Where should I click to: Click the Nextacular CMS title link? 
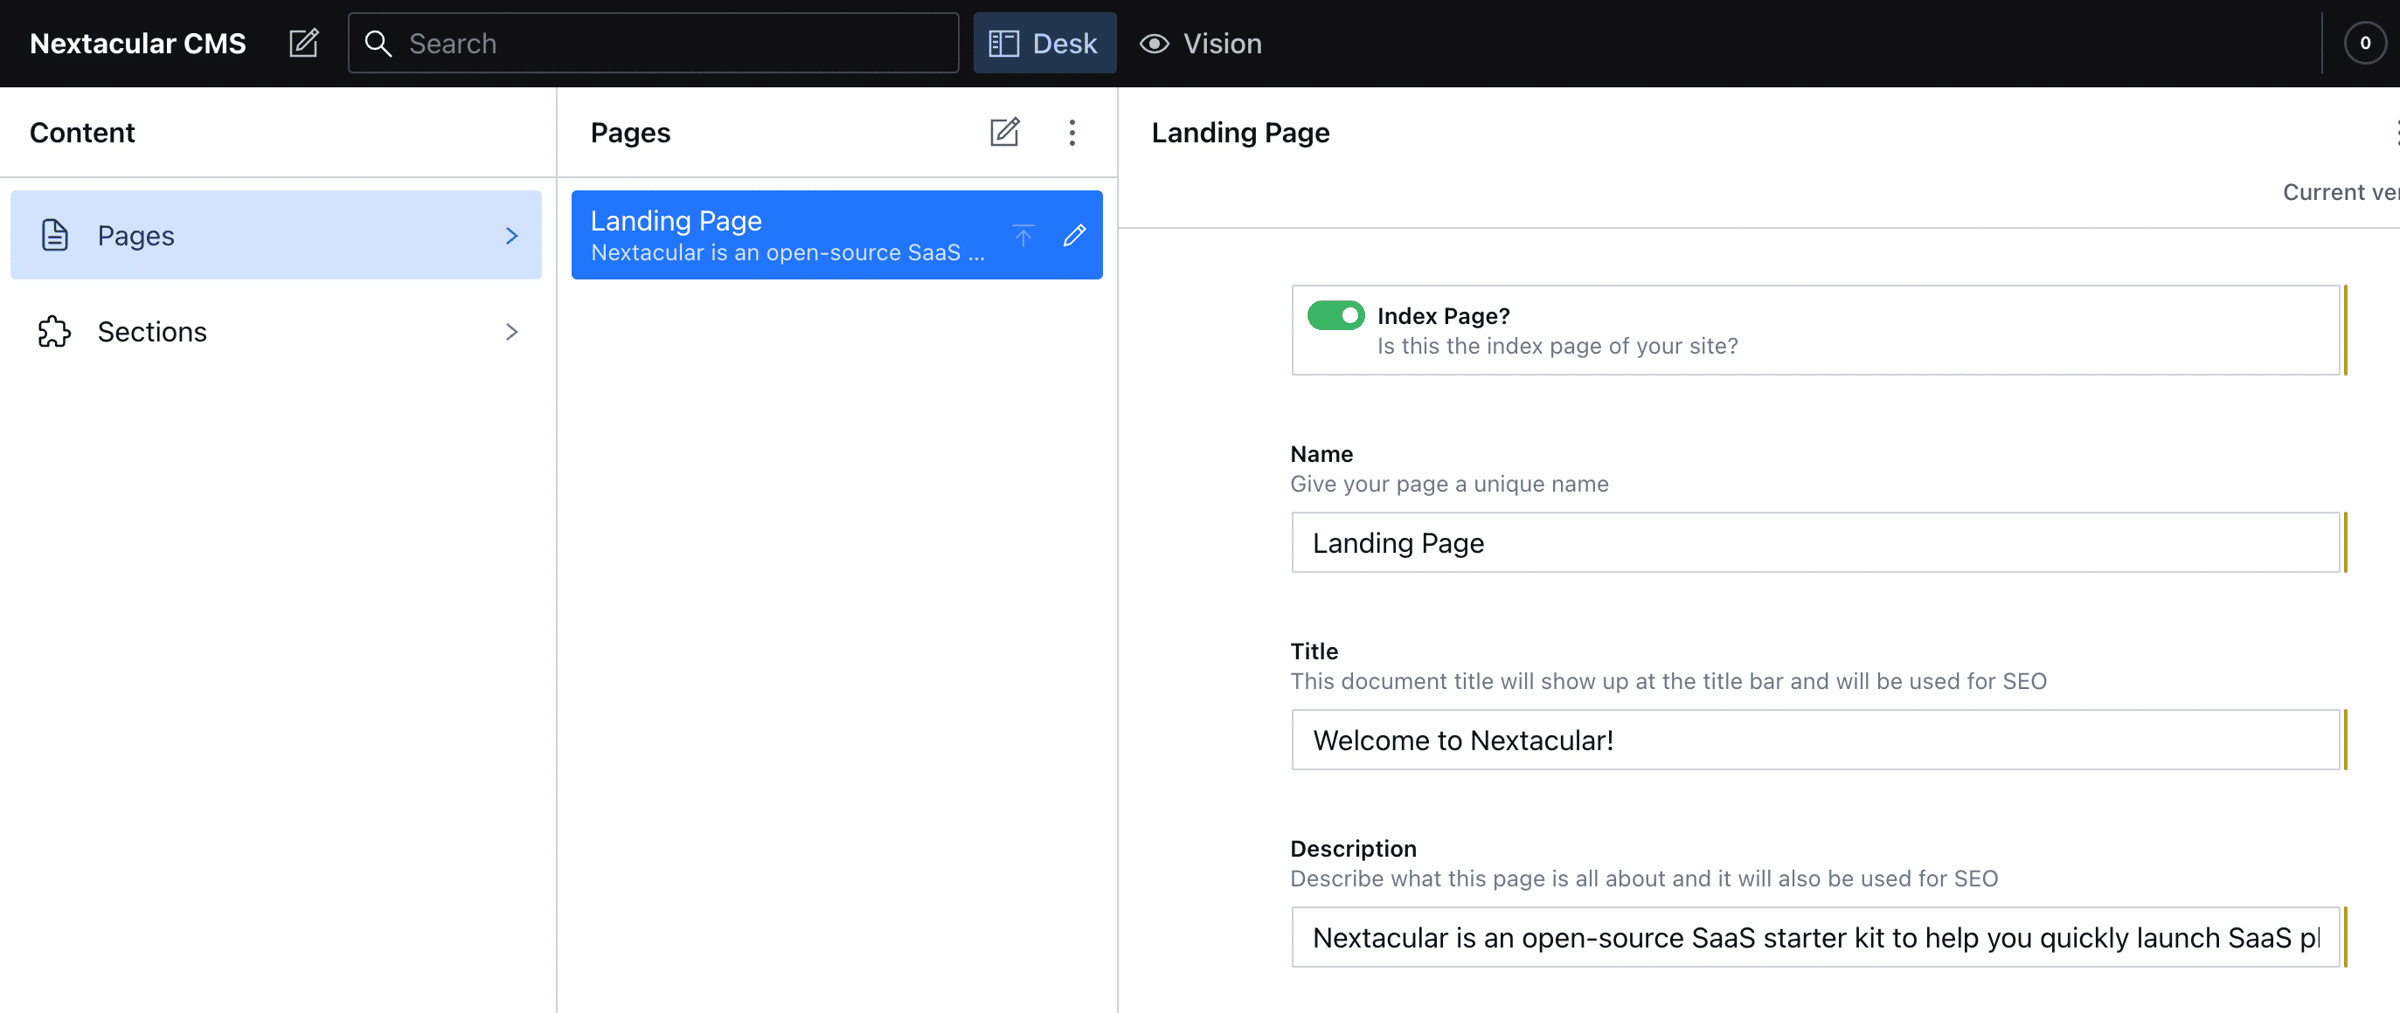pos(138,43)
